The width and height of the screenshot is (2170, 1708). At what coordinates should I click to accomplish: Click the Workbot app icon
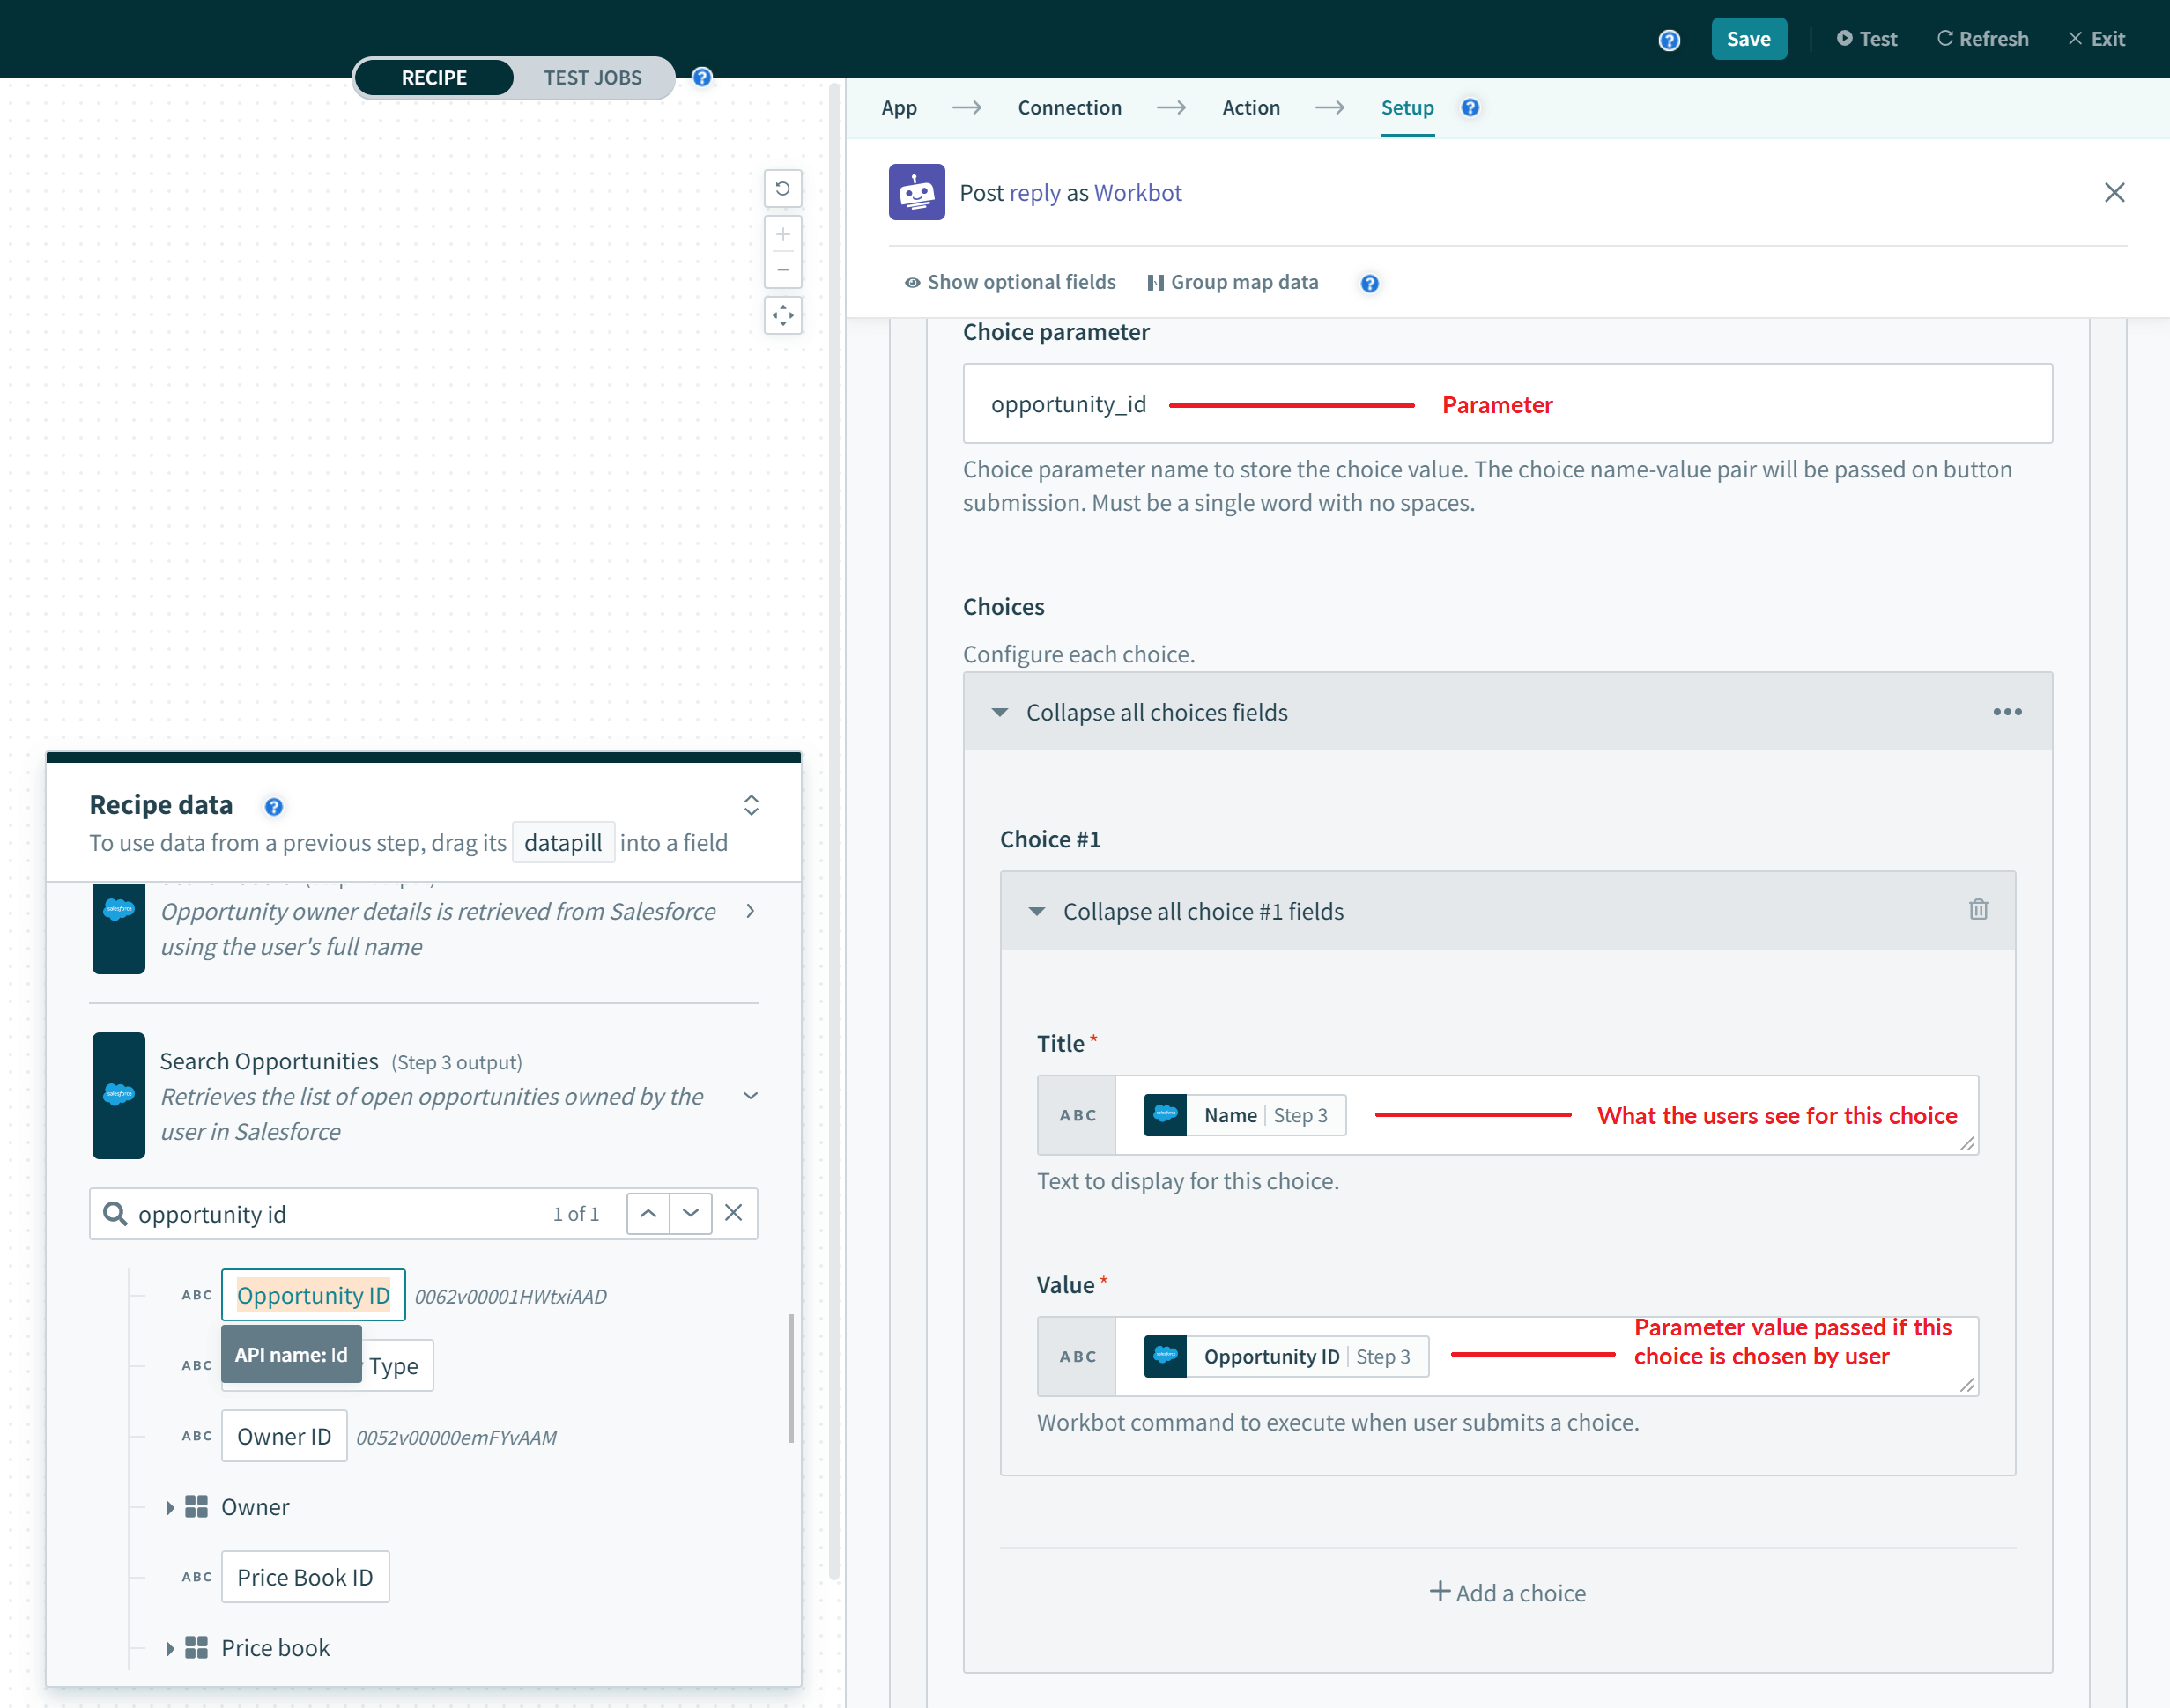pyautogui.click(x=916, y=192)
